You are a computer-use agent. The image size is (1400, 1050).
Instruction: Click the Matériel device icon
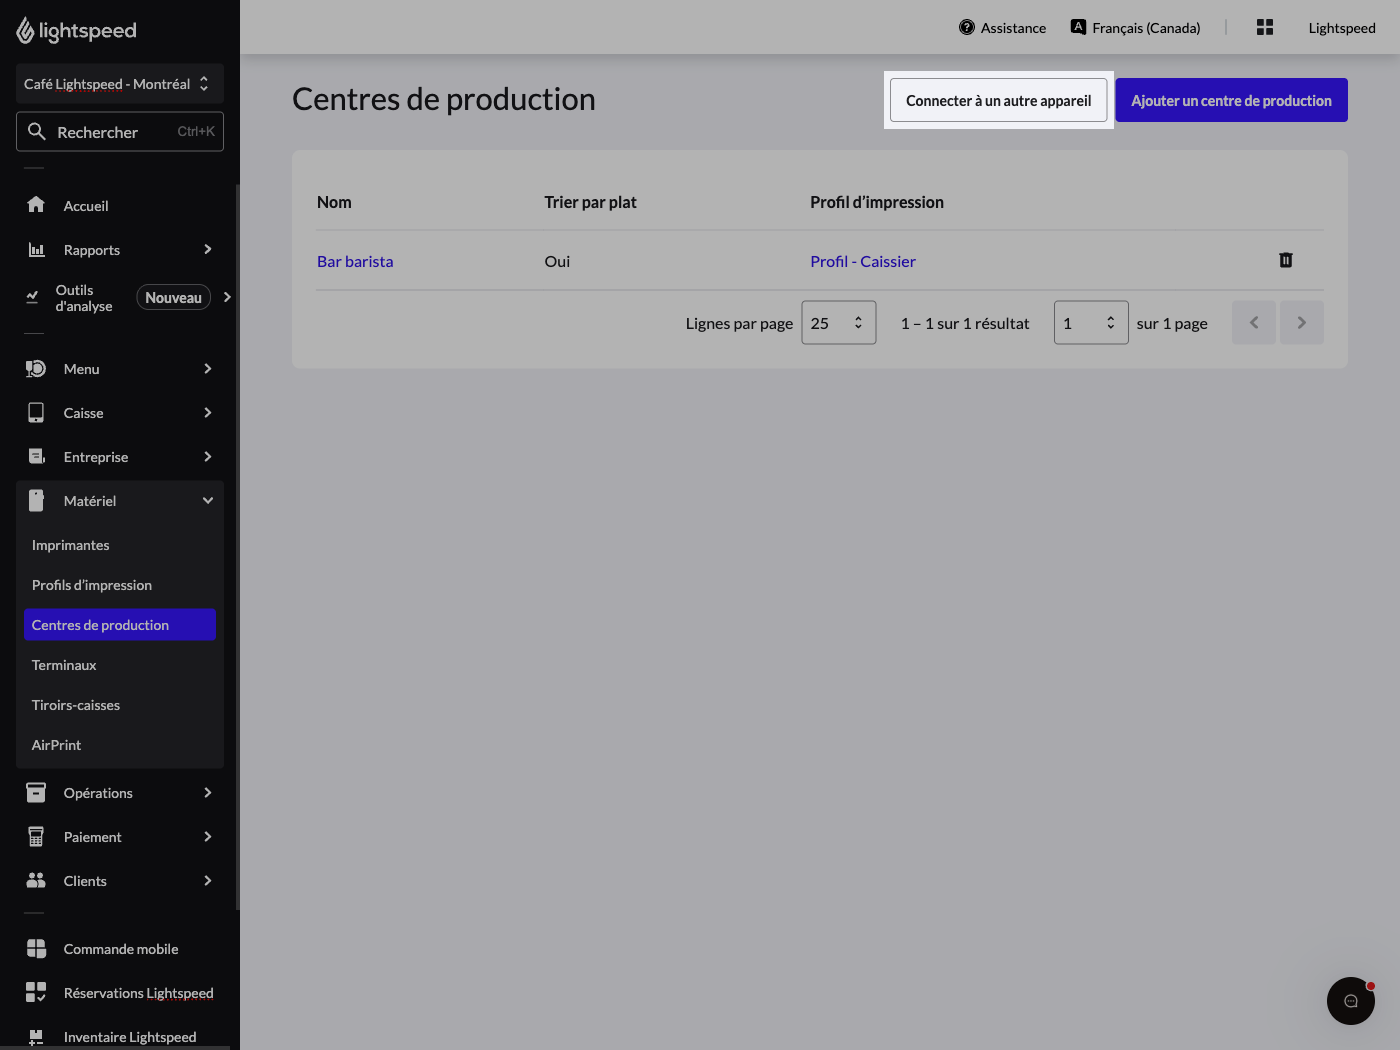[36, 501]
